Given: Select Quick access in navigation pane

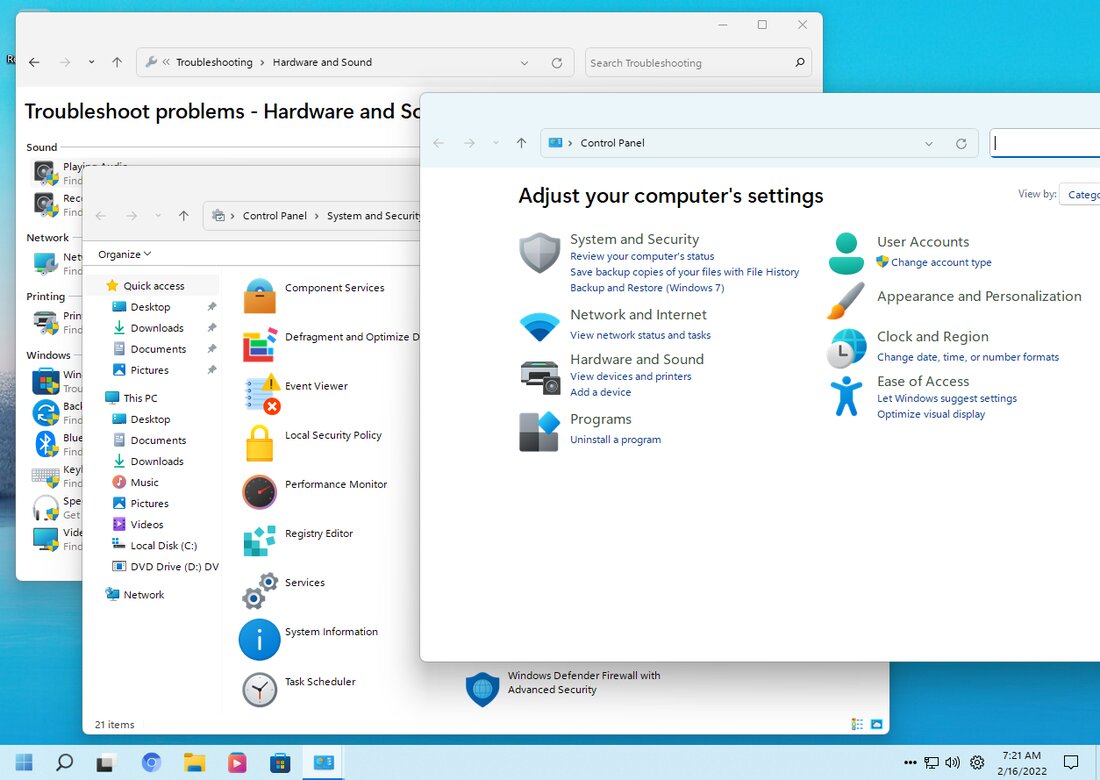Looking at the screenshot, I should (154, 285).
